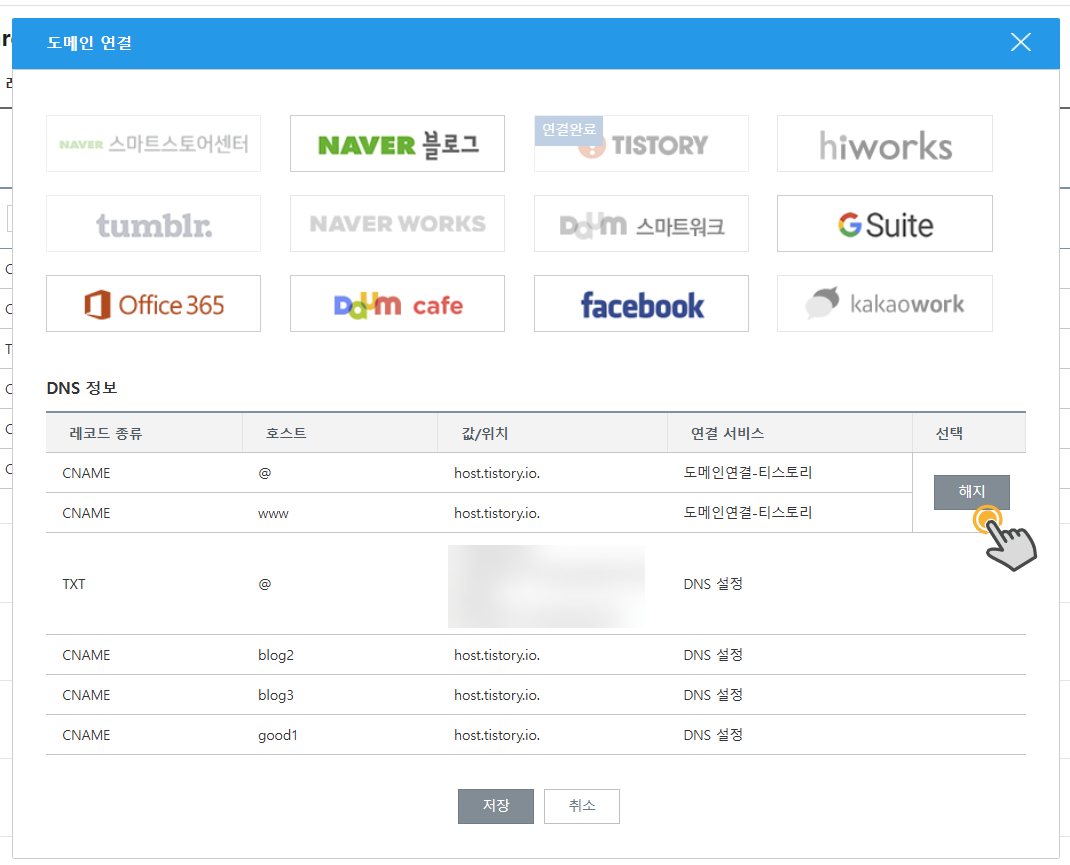Screen dimensions: 1070x865
Task: Click the TXT record type cell
Action: click(x=74, y=585)
